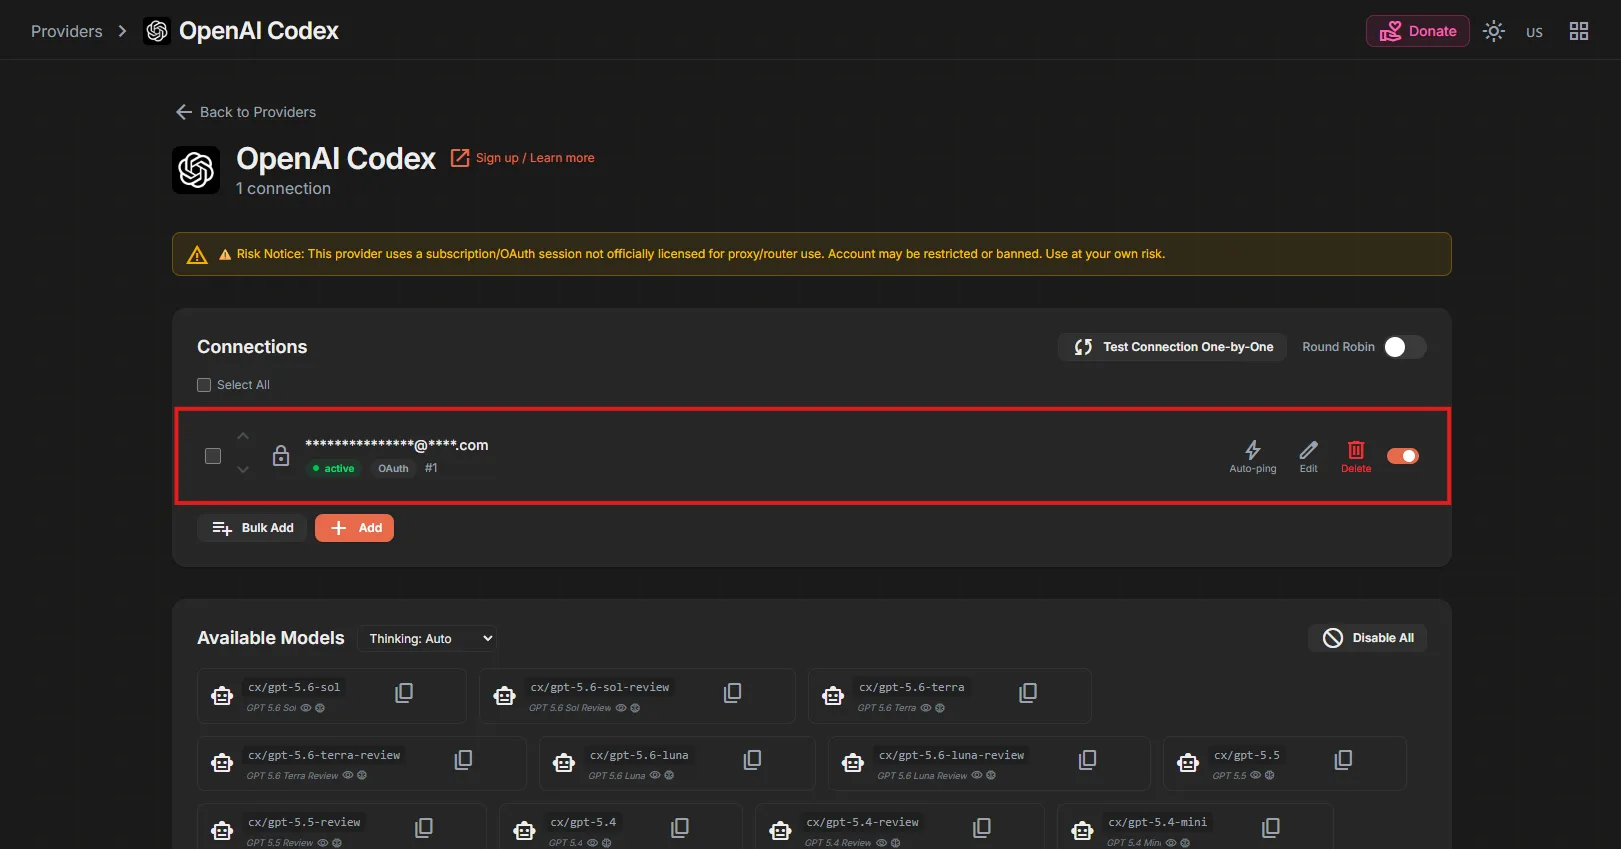Click the cx/gpt-5.4-mini model name
Viewport: 1621px width, 849px height.
point(1157,822)
